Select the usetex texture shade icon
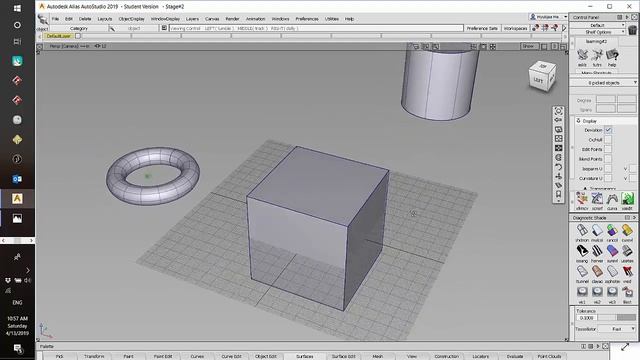This screenshot has width=640, height=360. 627,251
